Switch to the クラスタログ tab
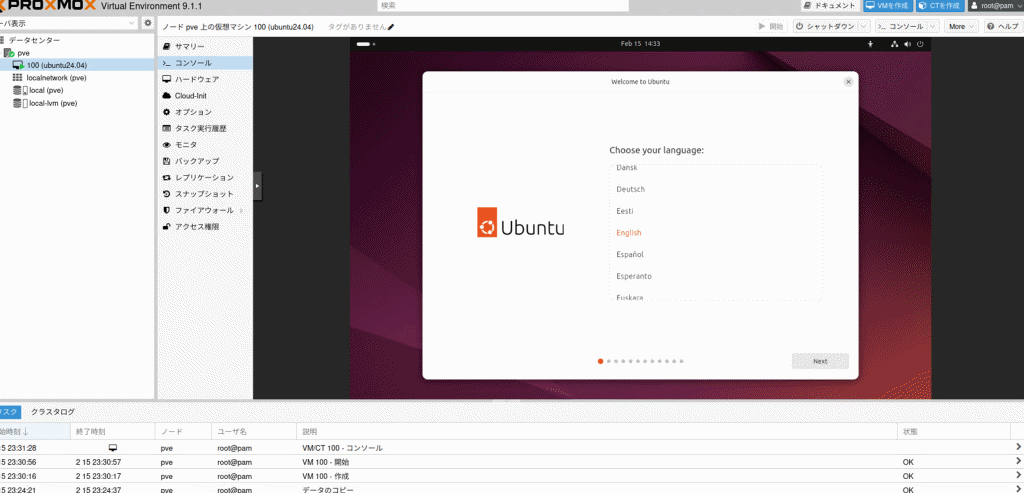Screen dimensions: 1024x493 pos(52,411)
